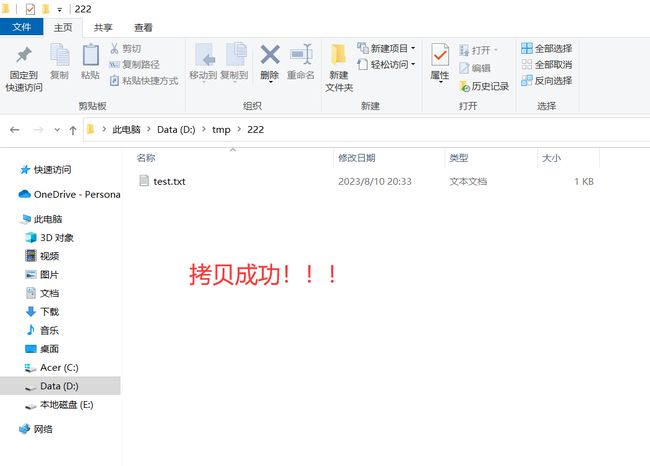Expand chevron after Data (D:) in path
The width and height of the screenshot is (650, 466).
[204, 129]
